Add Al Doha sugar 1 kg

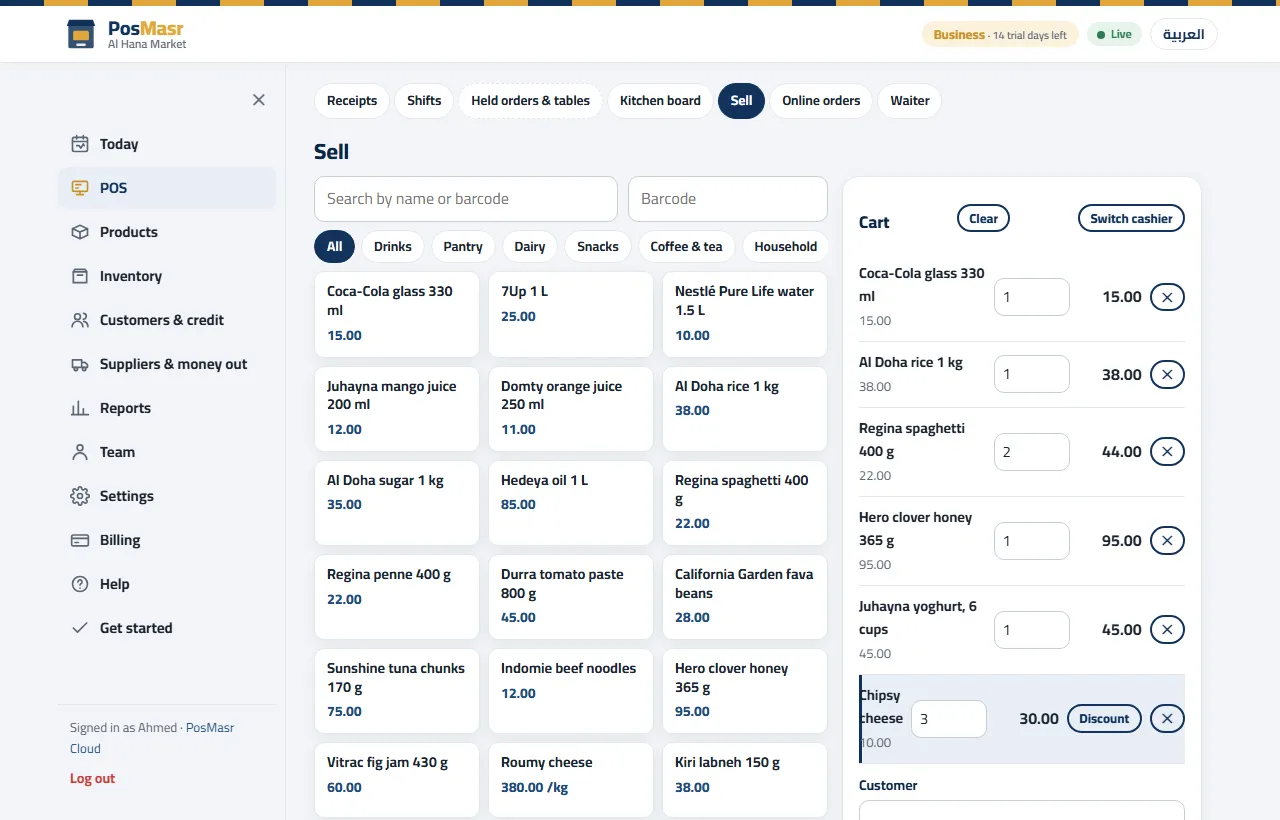coord(397,503)
